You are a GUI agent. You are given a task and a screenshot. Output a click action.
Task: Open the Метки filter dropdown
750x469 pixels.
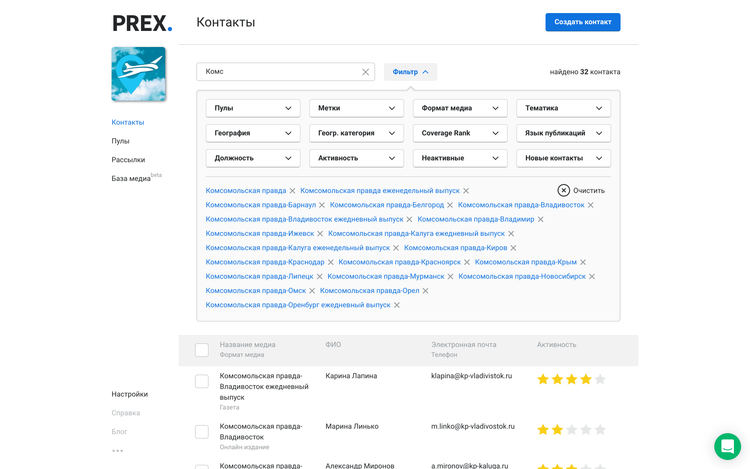(356, 108)
